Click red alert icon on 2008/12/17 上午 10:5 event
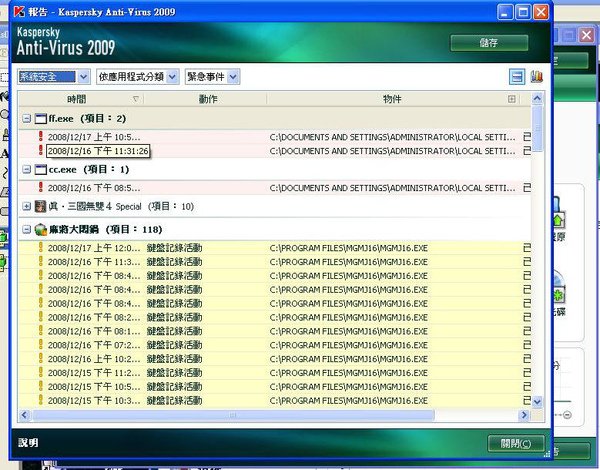The height and width of the screenshot is (470, 600). 41,136
